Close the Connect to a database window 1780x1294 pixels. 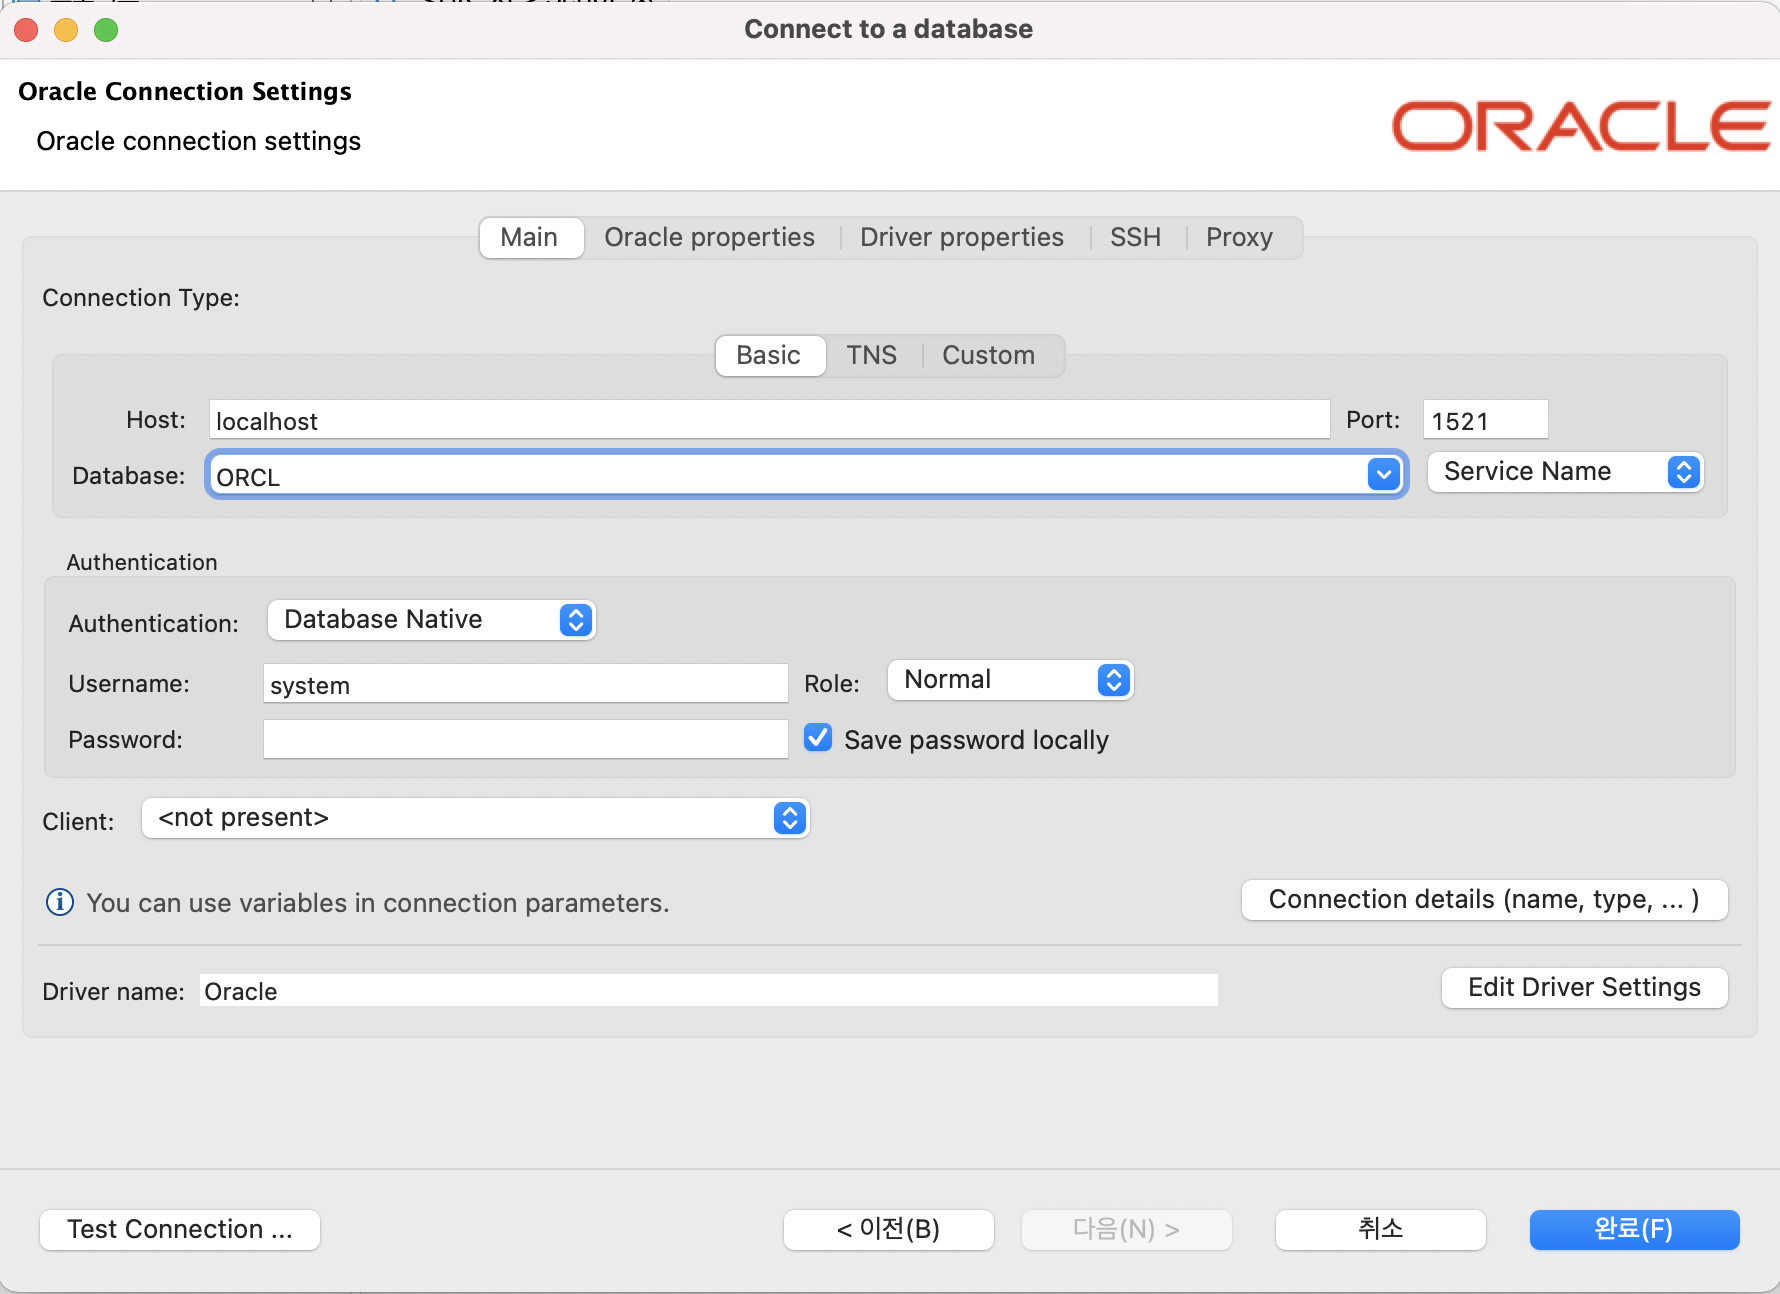(x=26, y=30)
